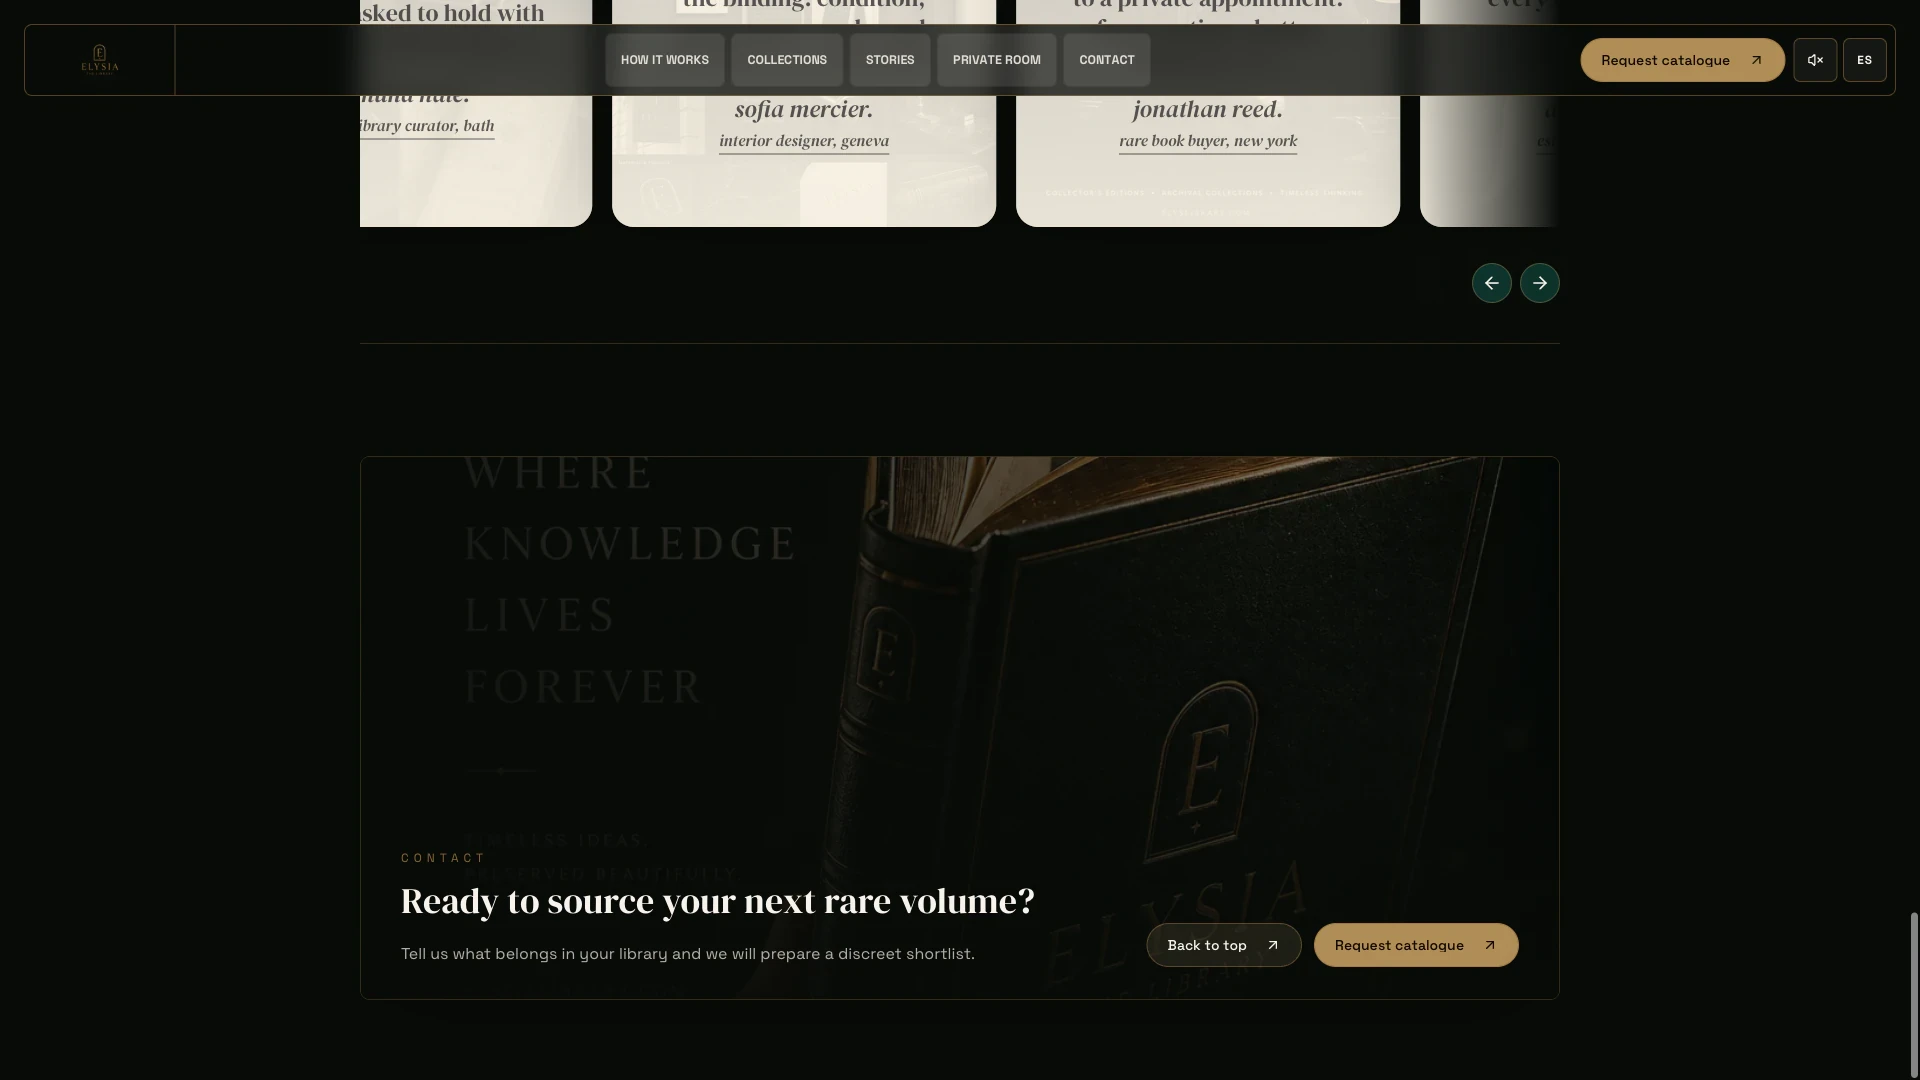Advance testimonials with the right arrow
Image resolution: width=1920 pixels, height=1080 pixels.
tap(1540, 283)
